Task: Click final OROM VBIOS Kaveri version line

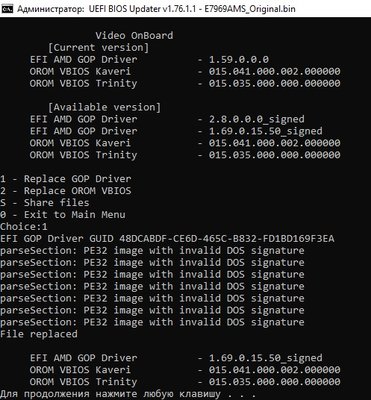Action: tap(185, 370)
